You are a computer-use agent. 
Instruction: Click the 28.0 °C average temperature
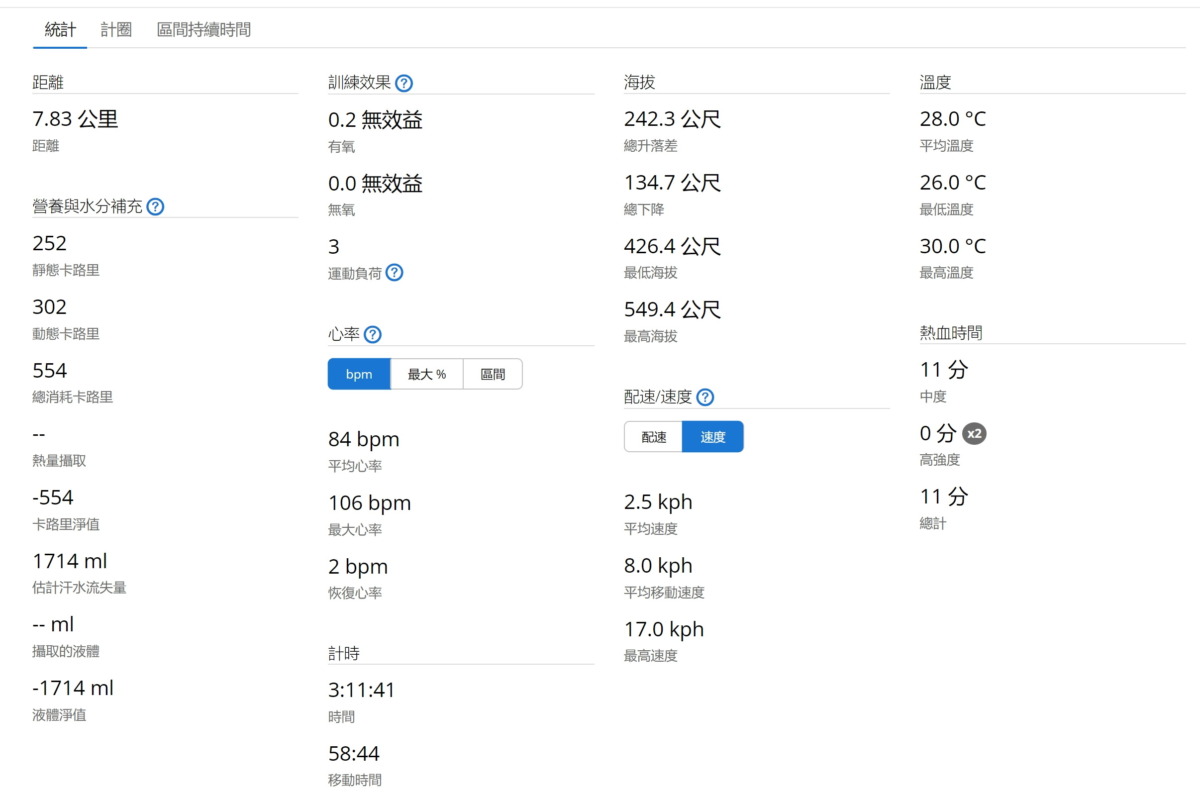952,120
